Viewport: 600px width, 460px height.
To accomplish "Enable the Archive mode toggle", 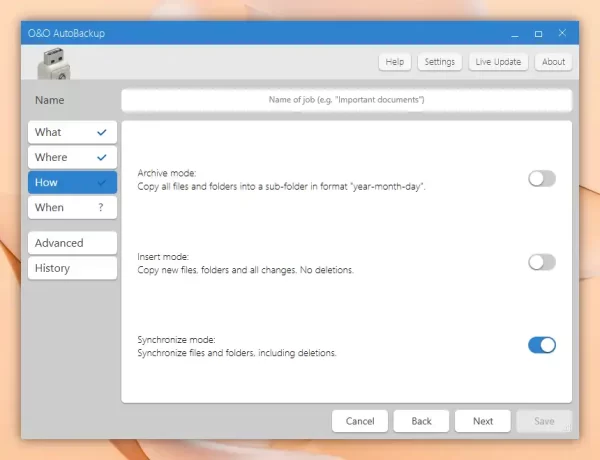I will pos(542,179).
